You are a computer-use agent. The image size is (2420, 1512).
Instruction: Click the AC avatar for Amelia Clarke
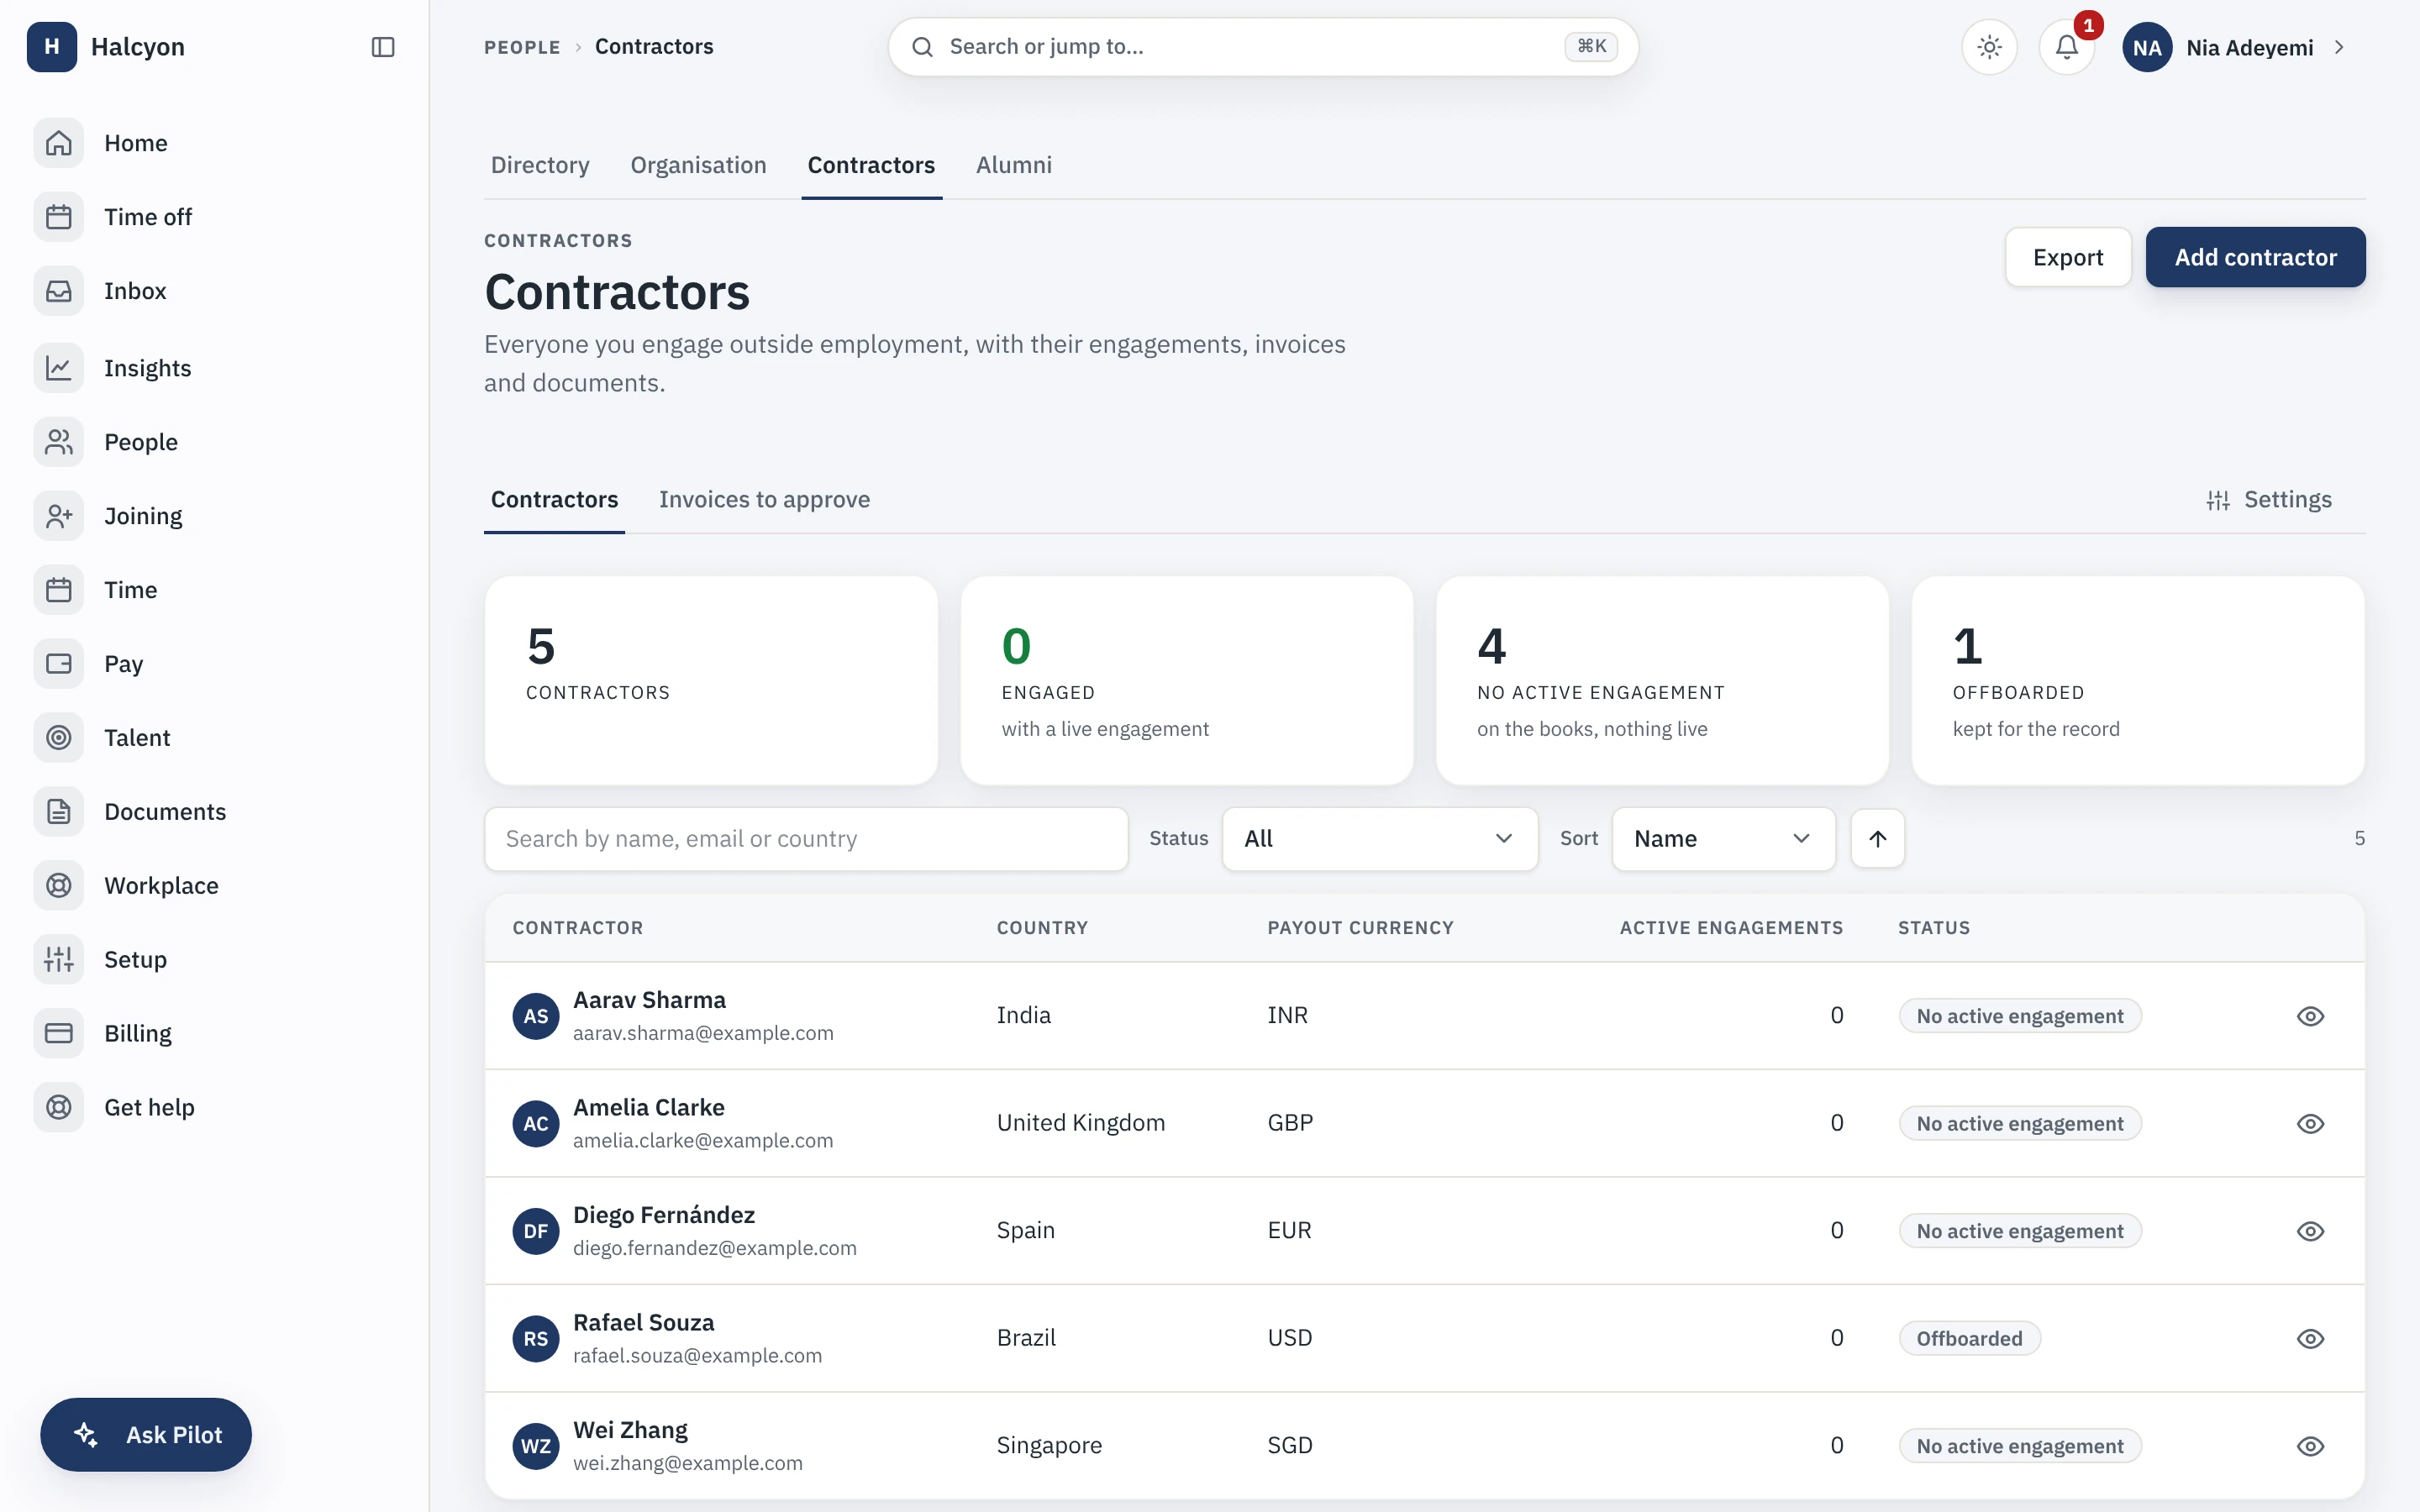point(536,1123)
